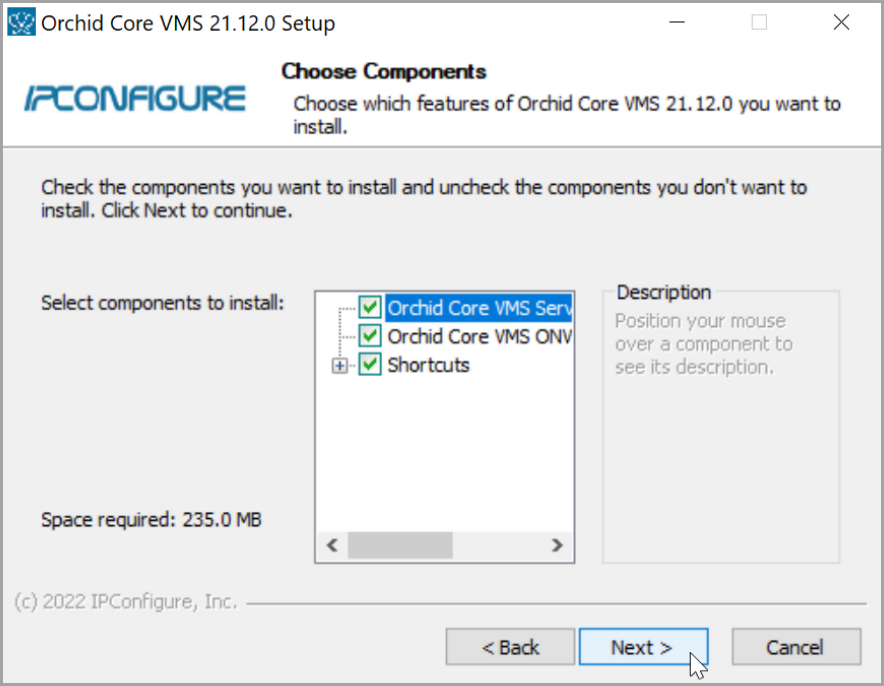
Task: Click the Choose Components heading
Action: click(384, 71)
